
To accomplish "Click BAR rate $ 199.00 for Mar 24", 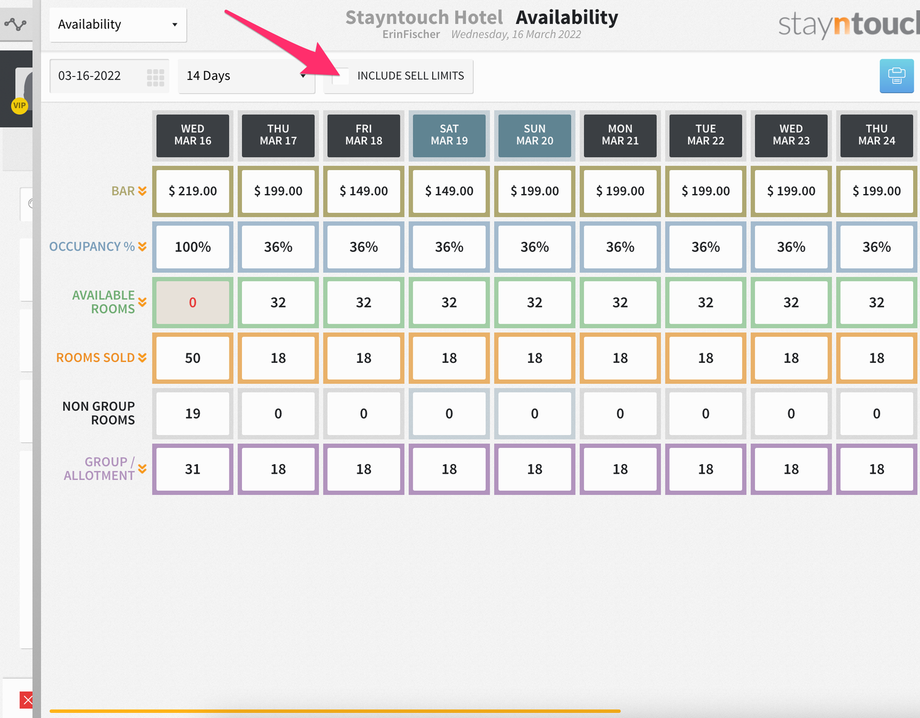I will point(877,191).
